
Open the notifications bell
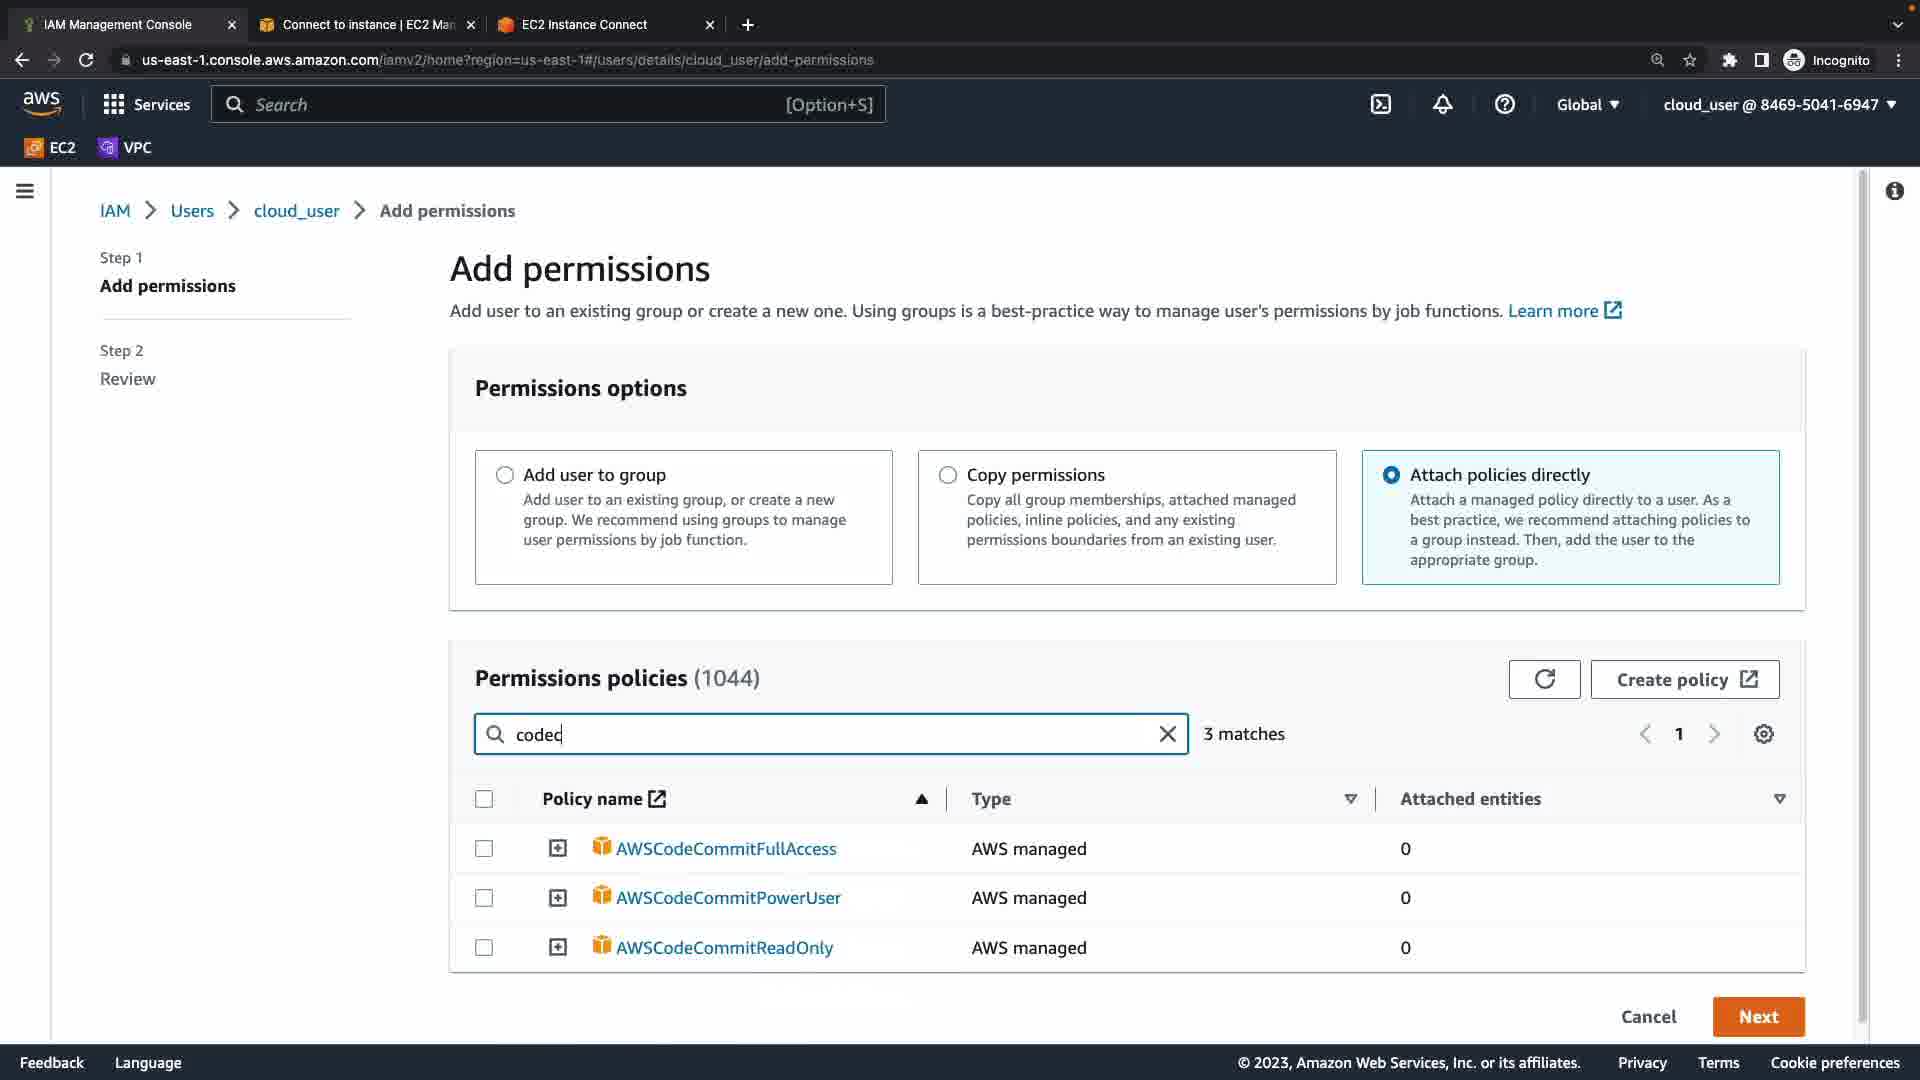click(1442, 104)
